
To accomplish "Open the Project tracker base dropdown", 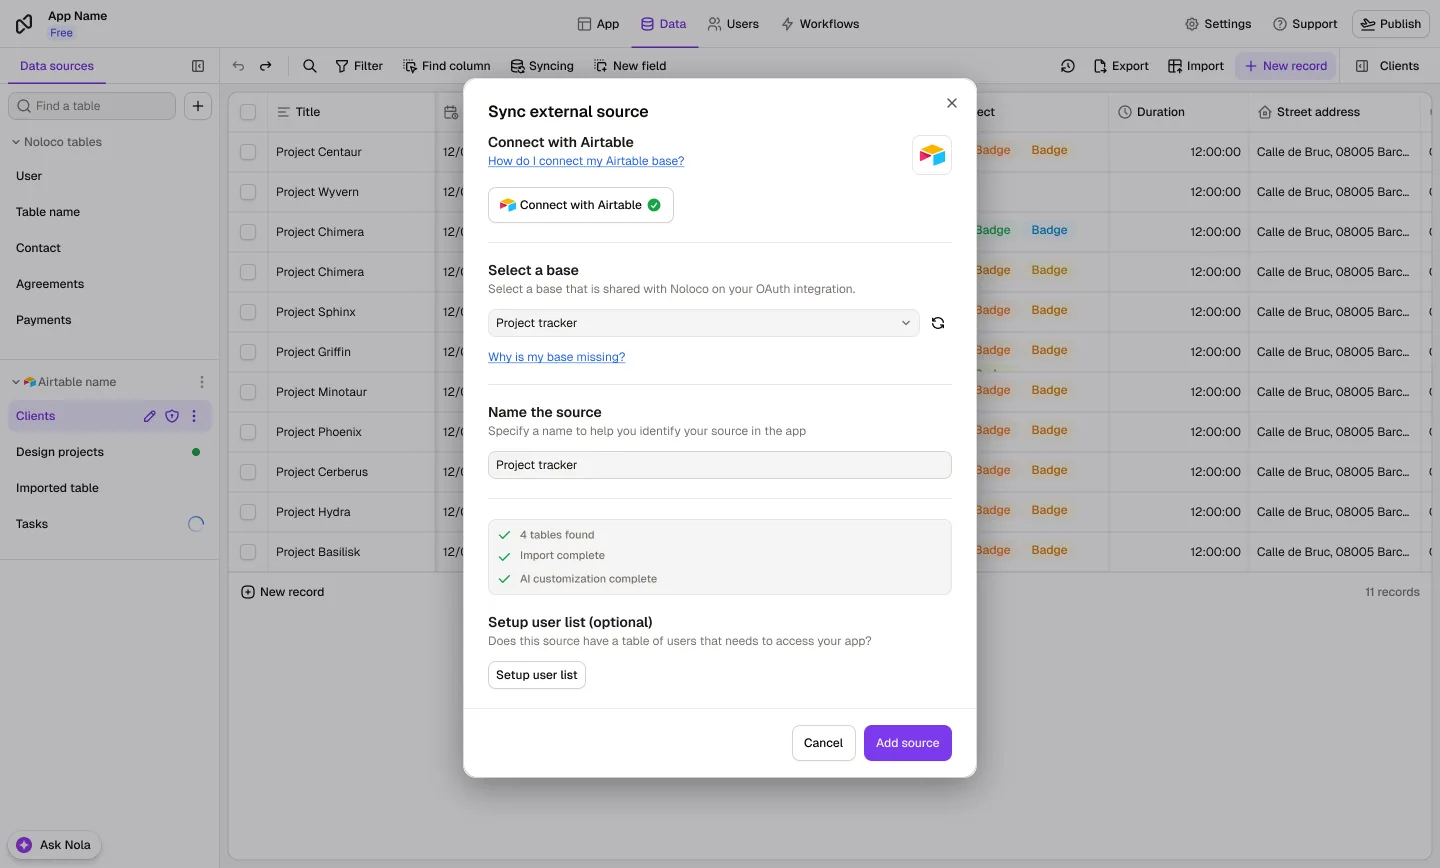I will point(704,323).
